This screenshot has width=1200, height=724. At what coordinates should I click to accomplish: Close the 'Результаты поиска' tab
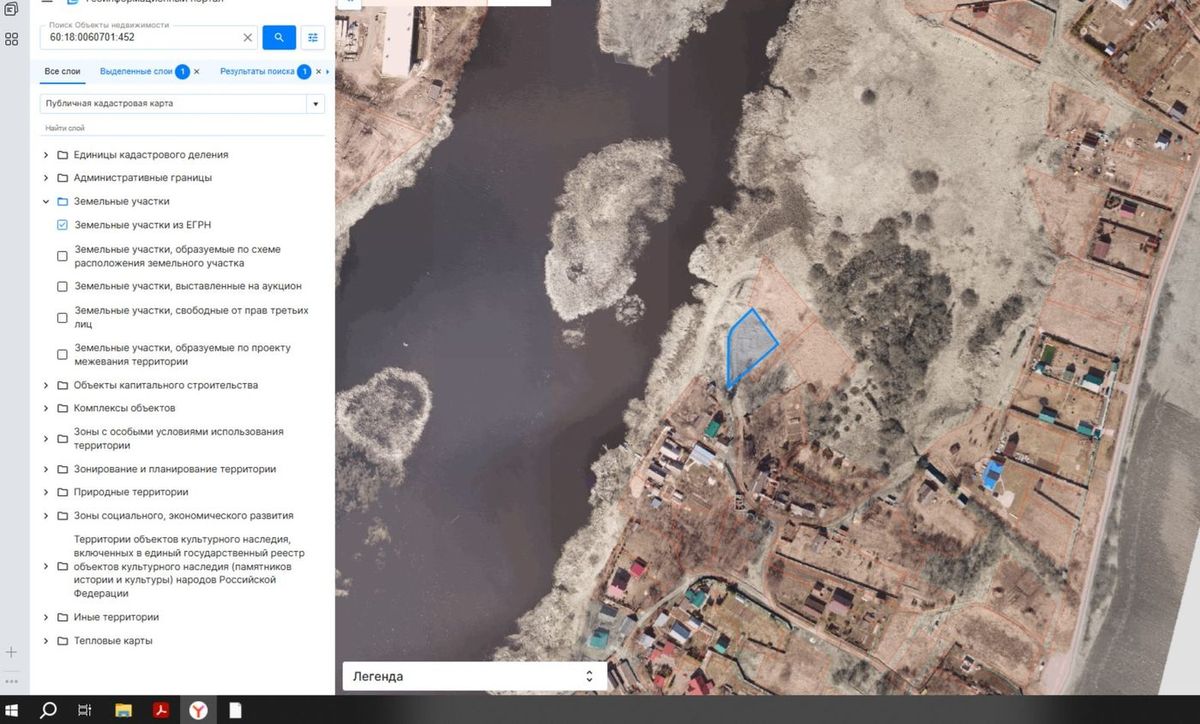pyautogui.click(x=320, y=72)
